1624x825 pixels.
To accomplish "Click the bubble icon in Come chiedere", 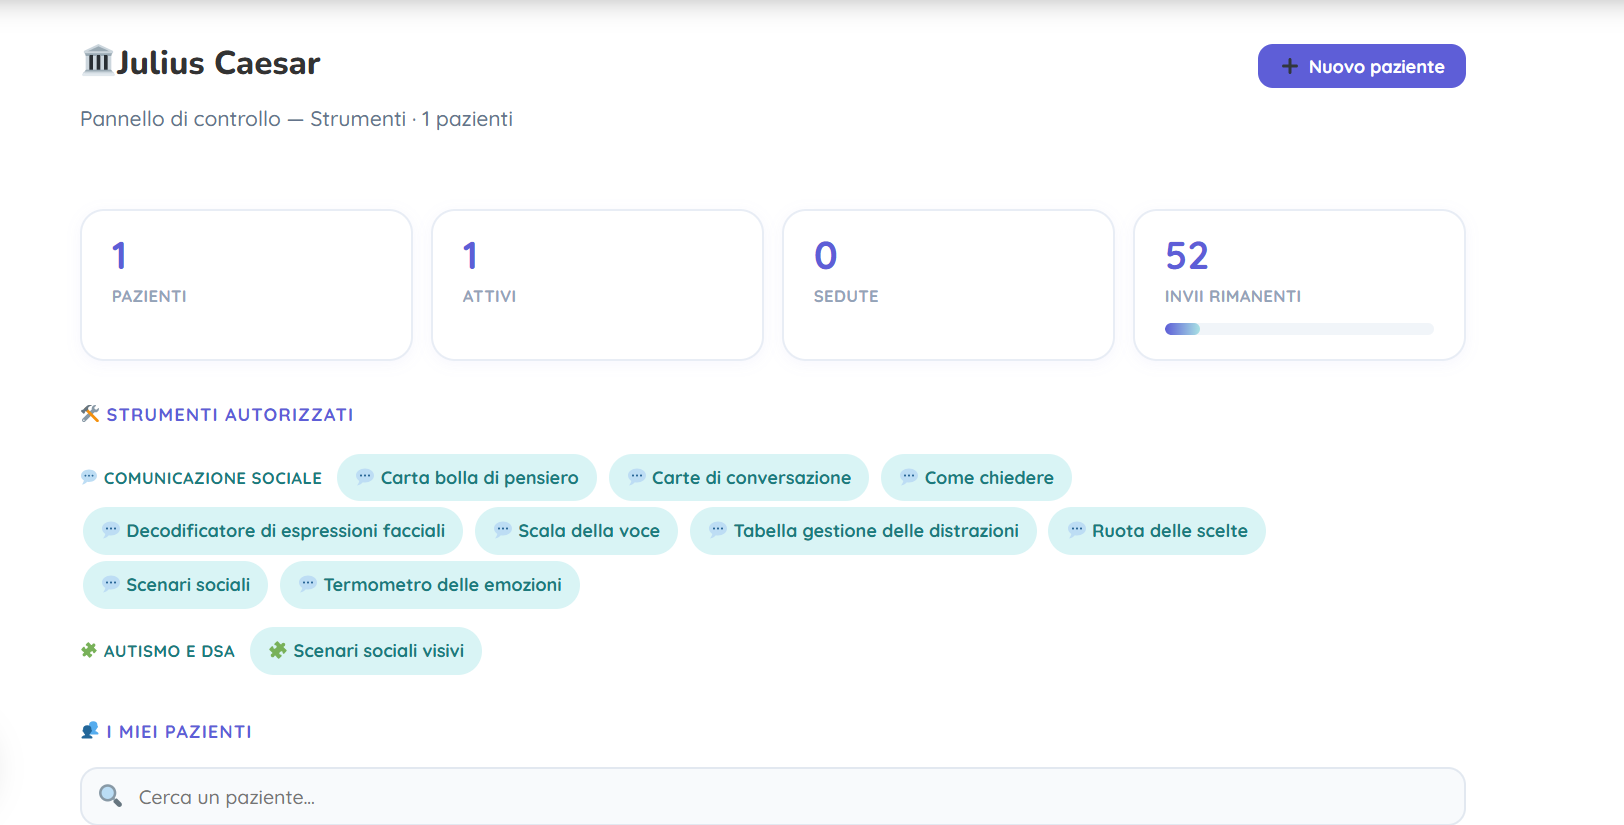I will 909,477.
